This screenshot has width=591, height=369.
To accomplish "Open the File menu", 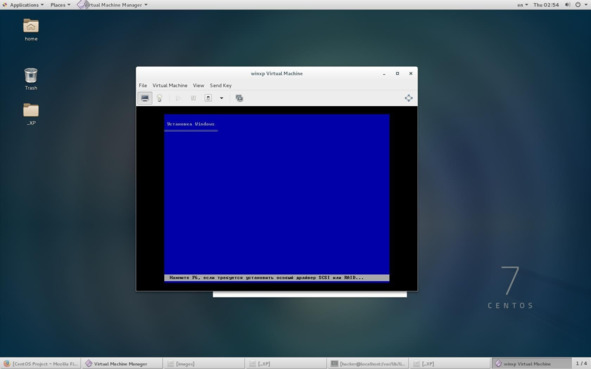I will click(x=143, y=86).
